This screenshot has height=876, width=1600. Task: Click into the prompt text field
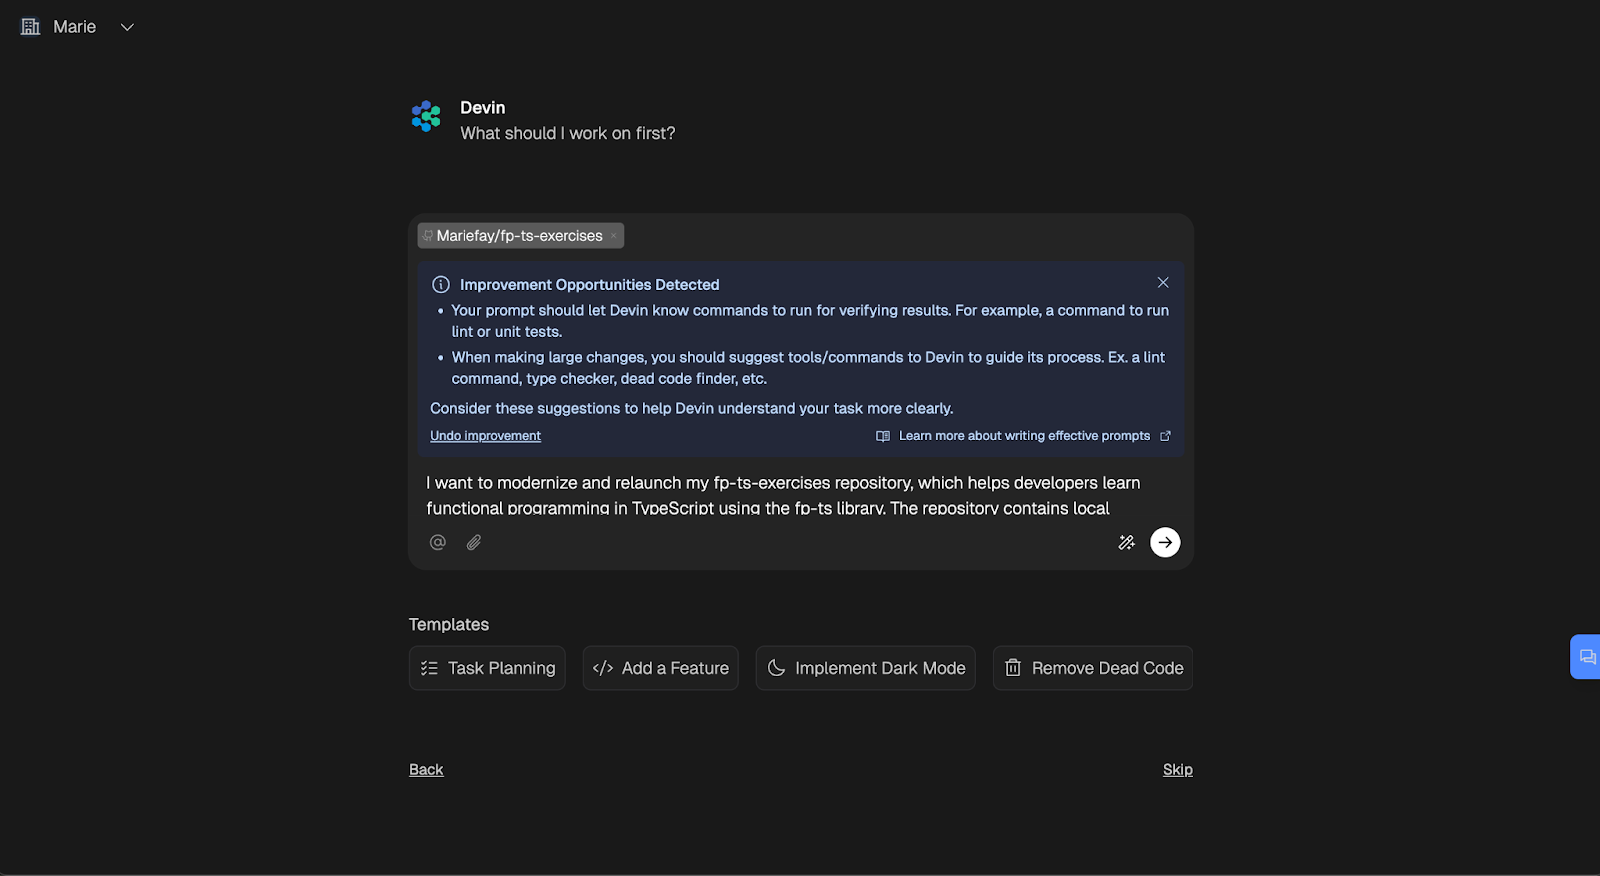(x=800, y=495)
